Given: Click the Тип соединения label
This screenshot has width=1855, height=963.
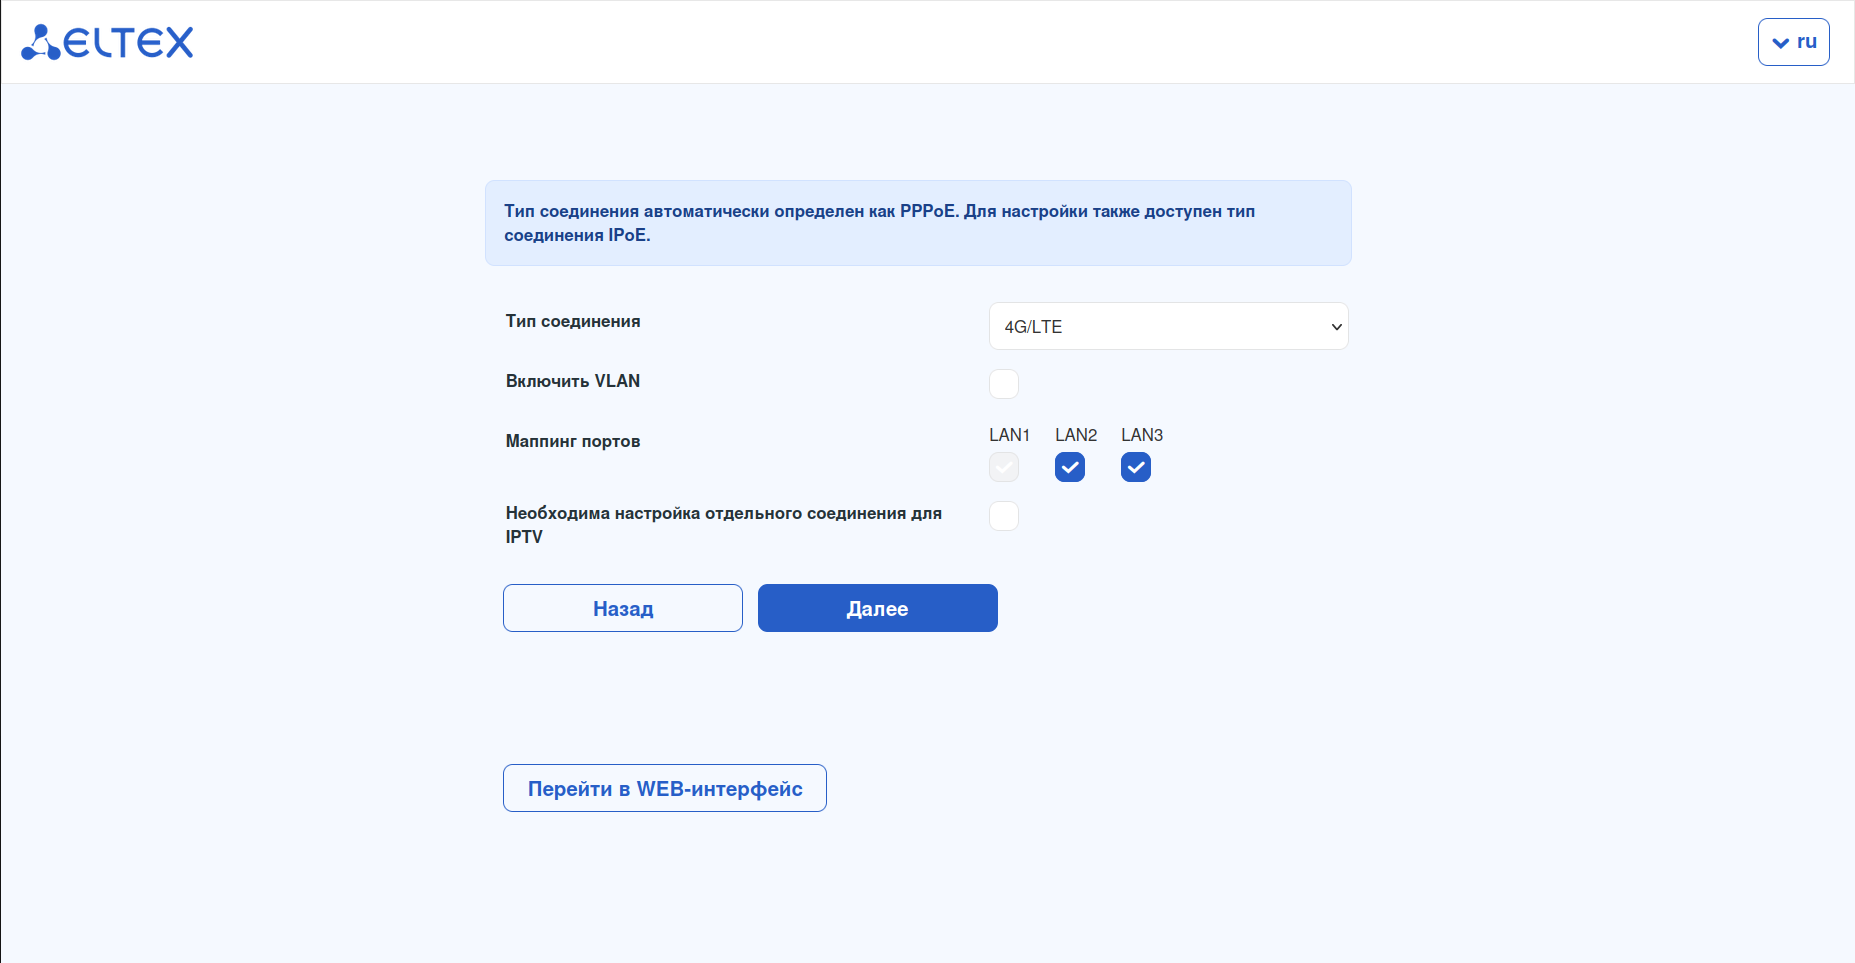Looking at the screenshot, I should 573,321.
